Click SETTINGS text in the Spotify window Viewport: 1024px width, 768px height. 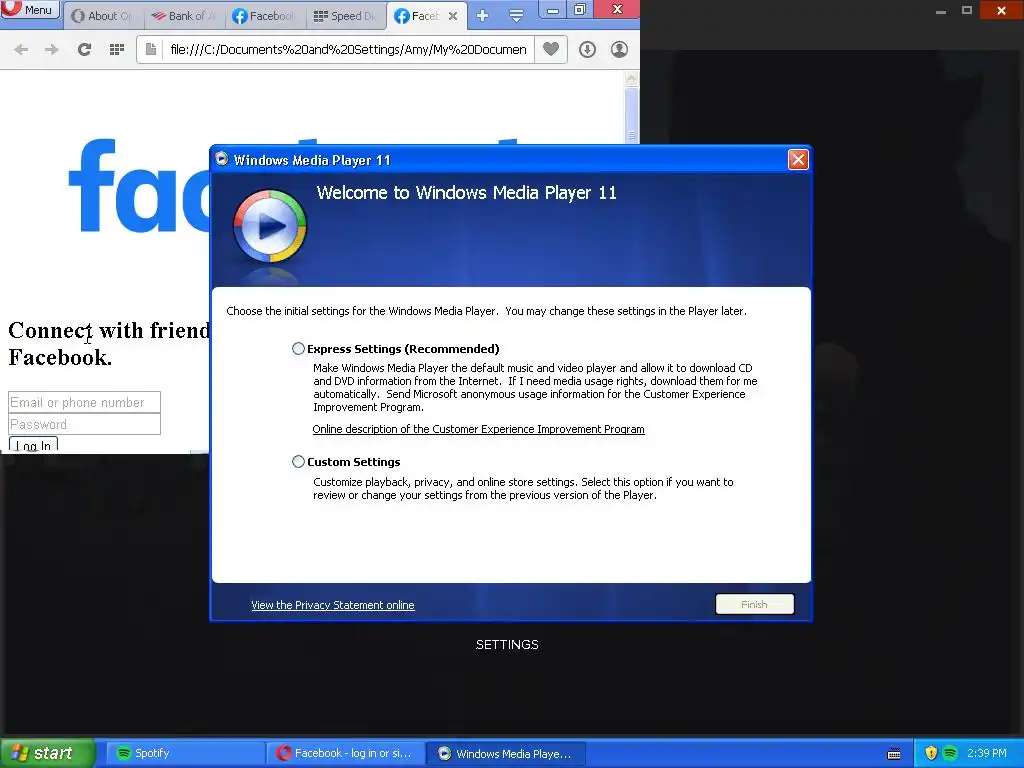coord(507,645)
